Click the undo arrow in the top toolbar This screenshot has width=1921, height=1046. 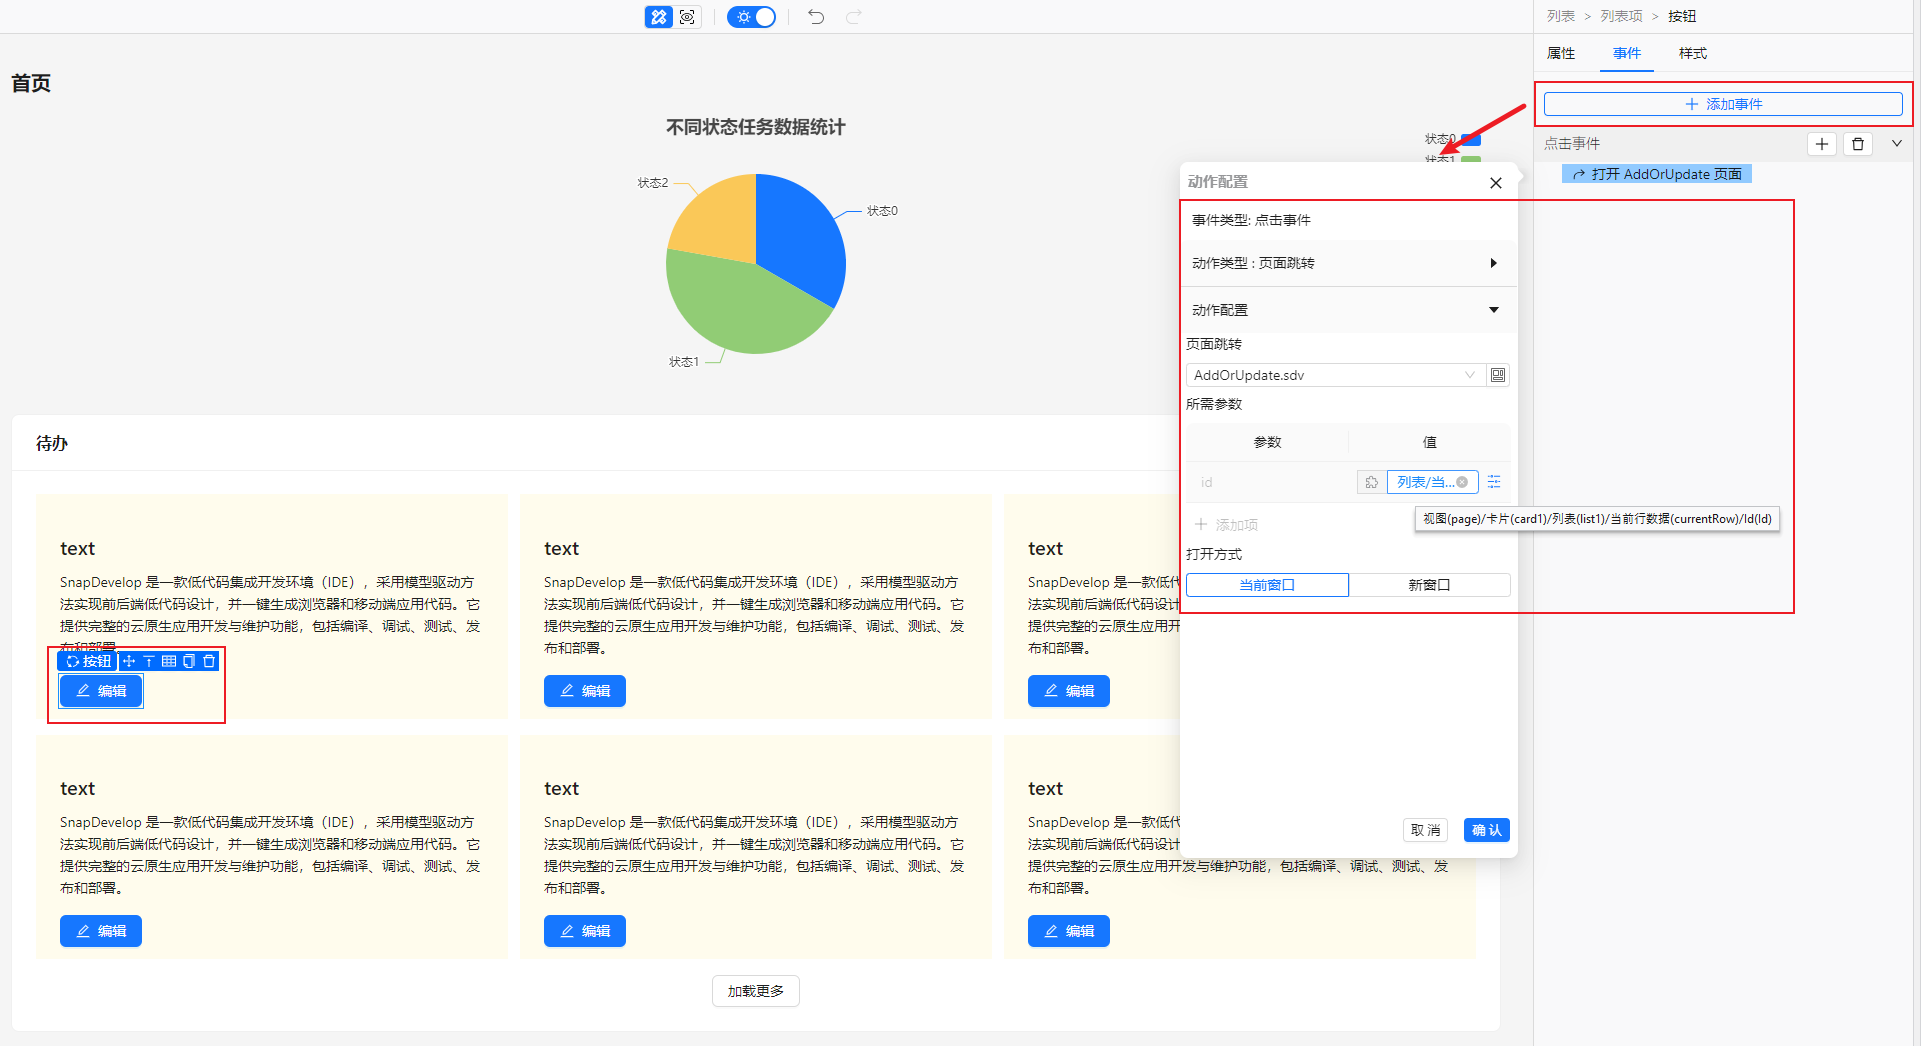click(x=816, y=17)
